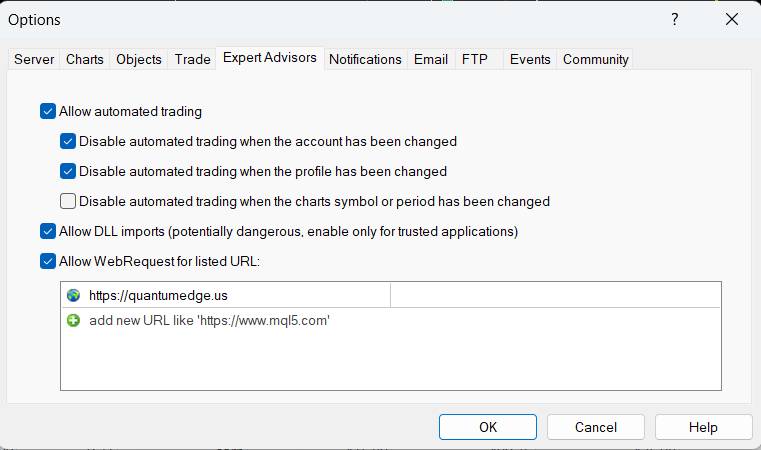The image size is (761, 450).
Task: Open the Email tab
Action: [x=431, y=60]
